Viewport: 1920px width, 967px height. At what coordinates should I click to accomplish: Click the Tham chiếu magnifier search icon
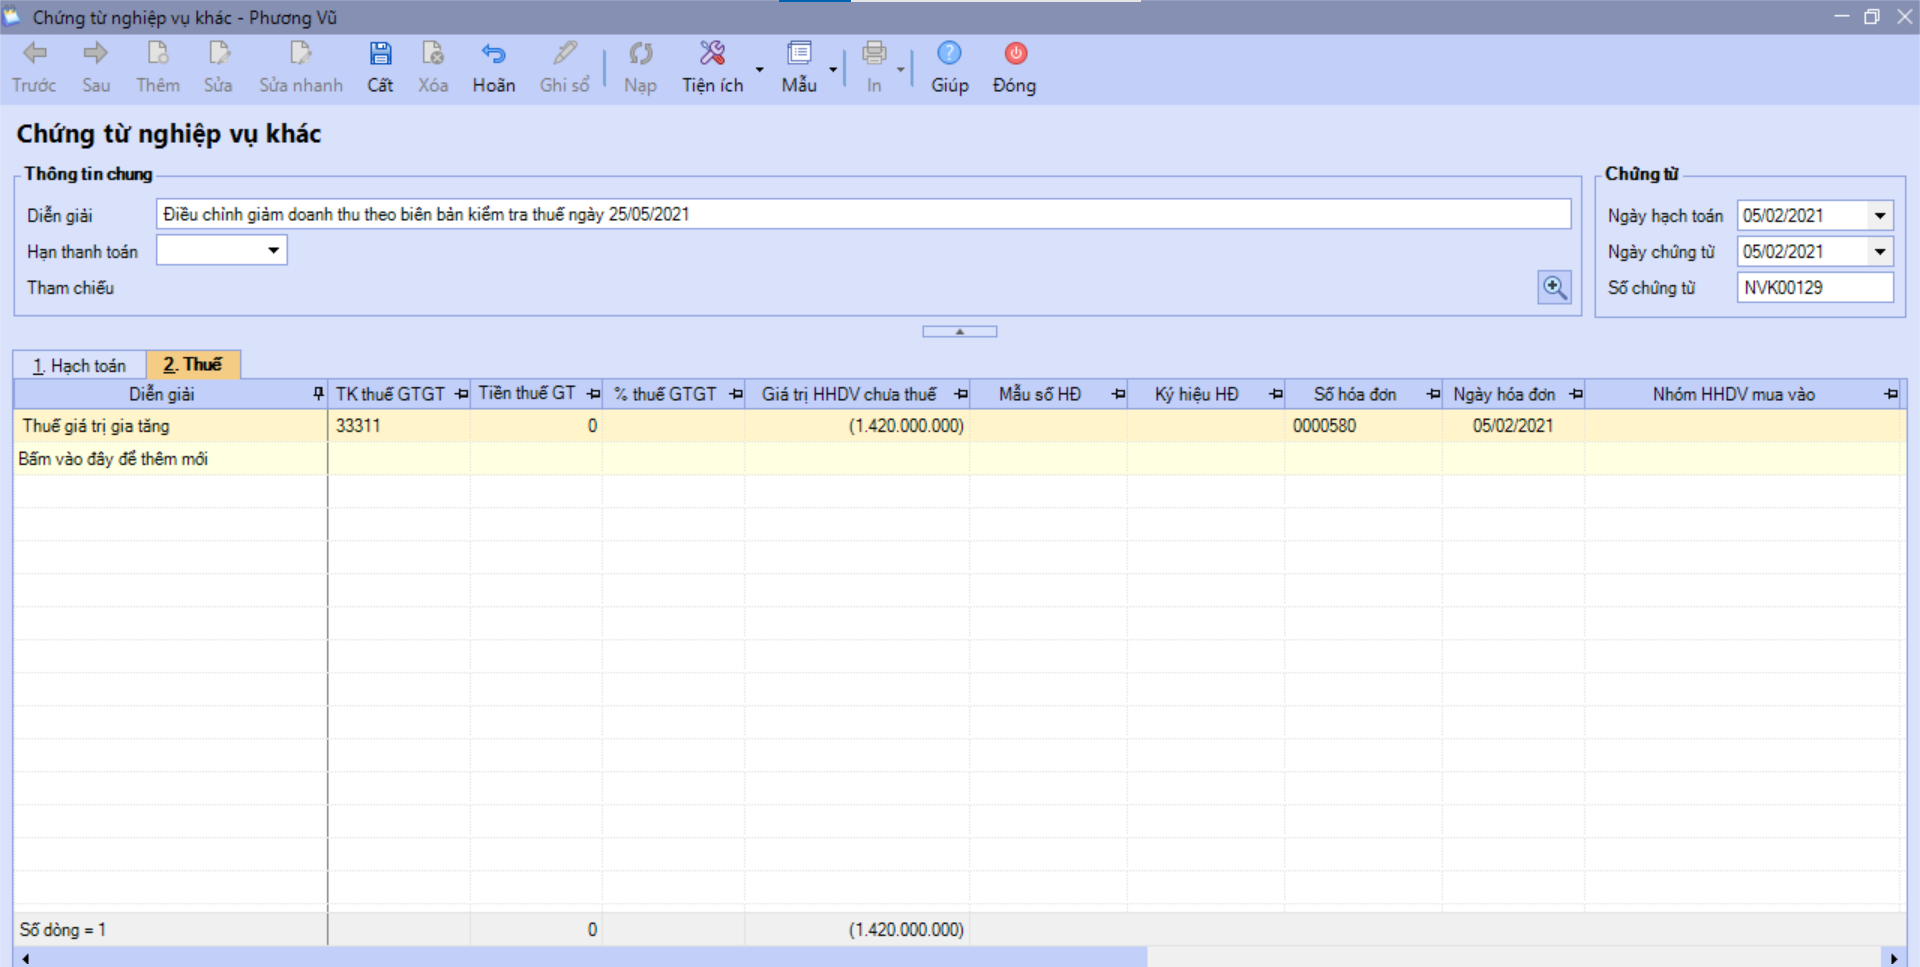pos(1554,288)
